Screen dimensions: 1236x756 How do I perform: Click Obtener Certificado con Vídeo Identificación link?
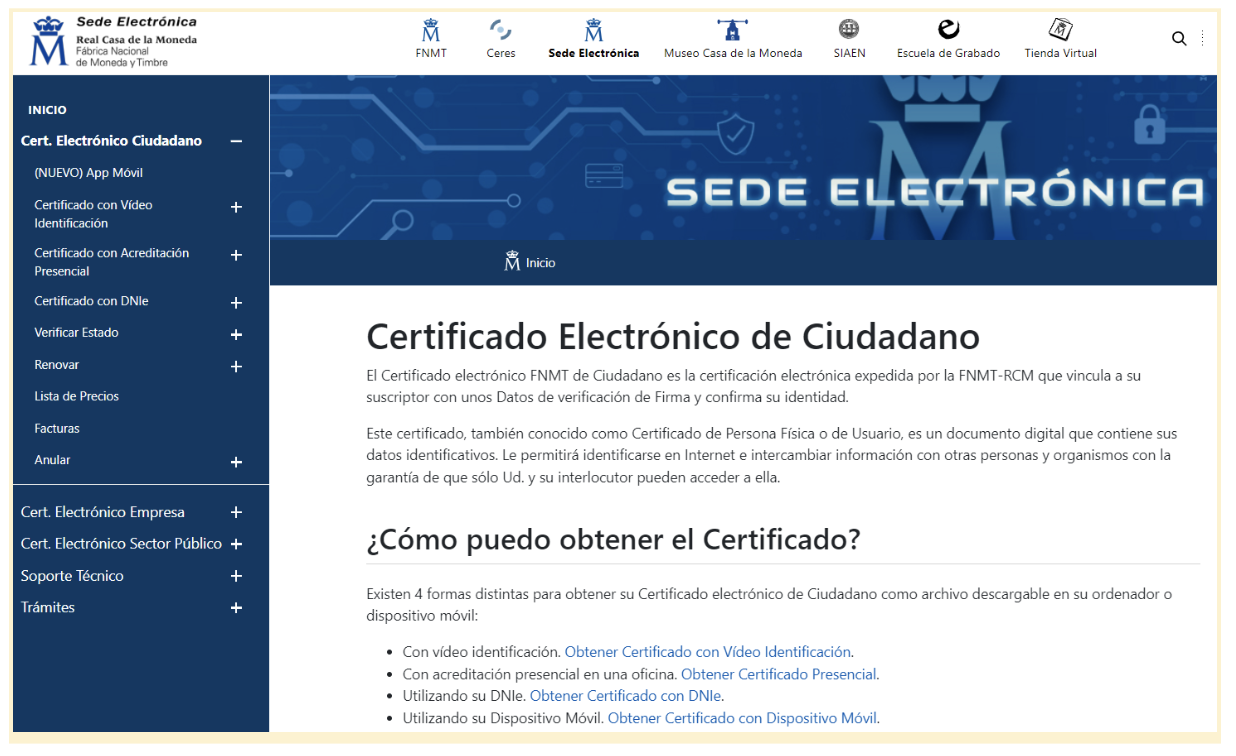point(708,652)
